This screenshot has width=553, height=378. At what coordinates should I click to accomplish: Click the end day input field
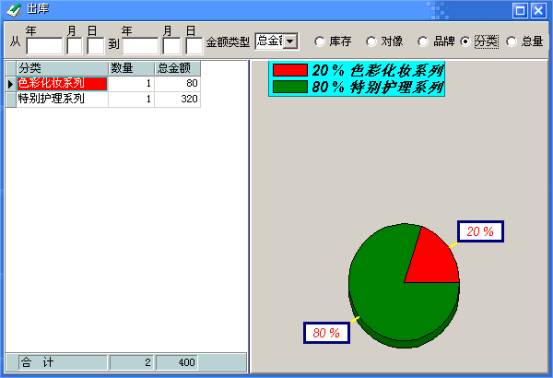tap(194, 46)
